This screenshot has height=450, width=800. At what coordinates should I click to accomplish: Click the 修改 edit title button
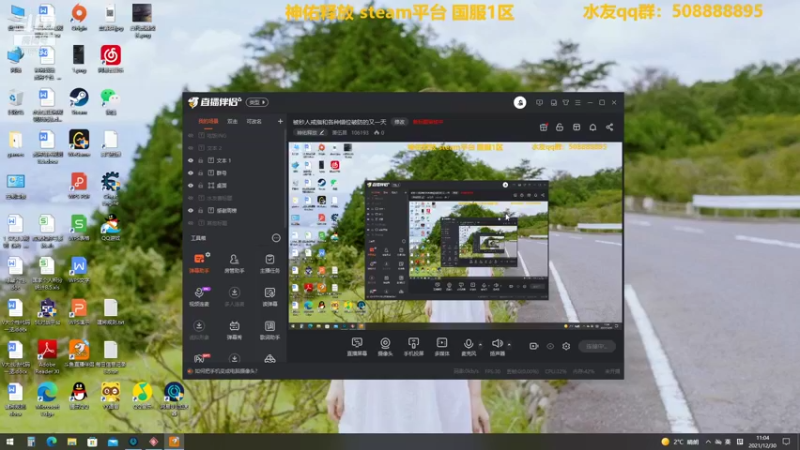tap(399, 122)
